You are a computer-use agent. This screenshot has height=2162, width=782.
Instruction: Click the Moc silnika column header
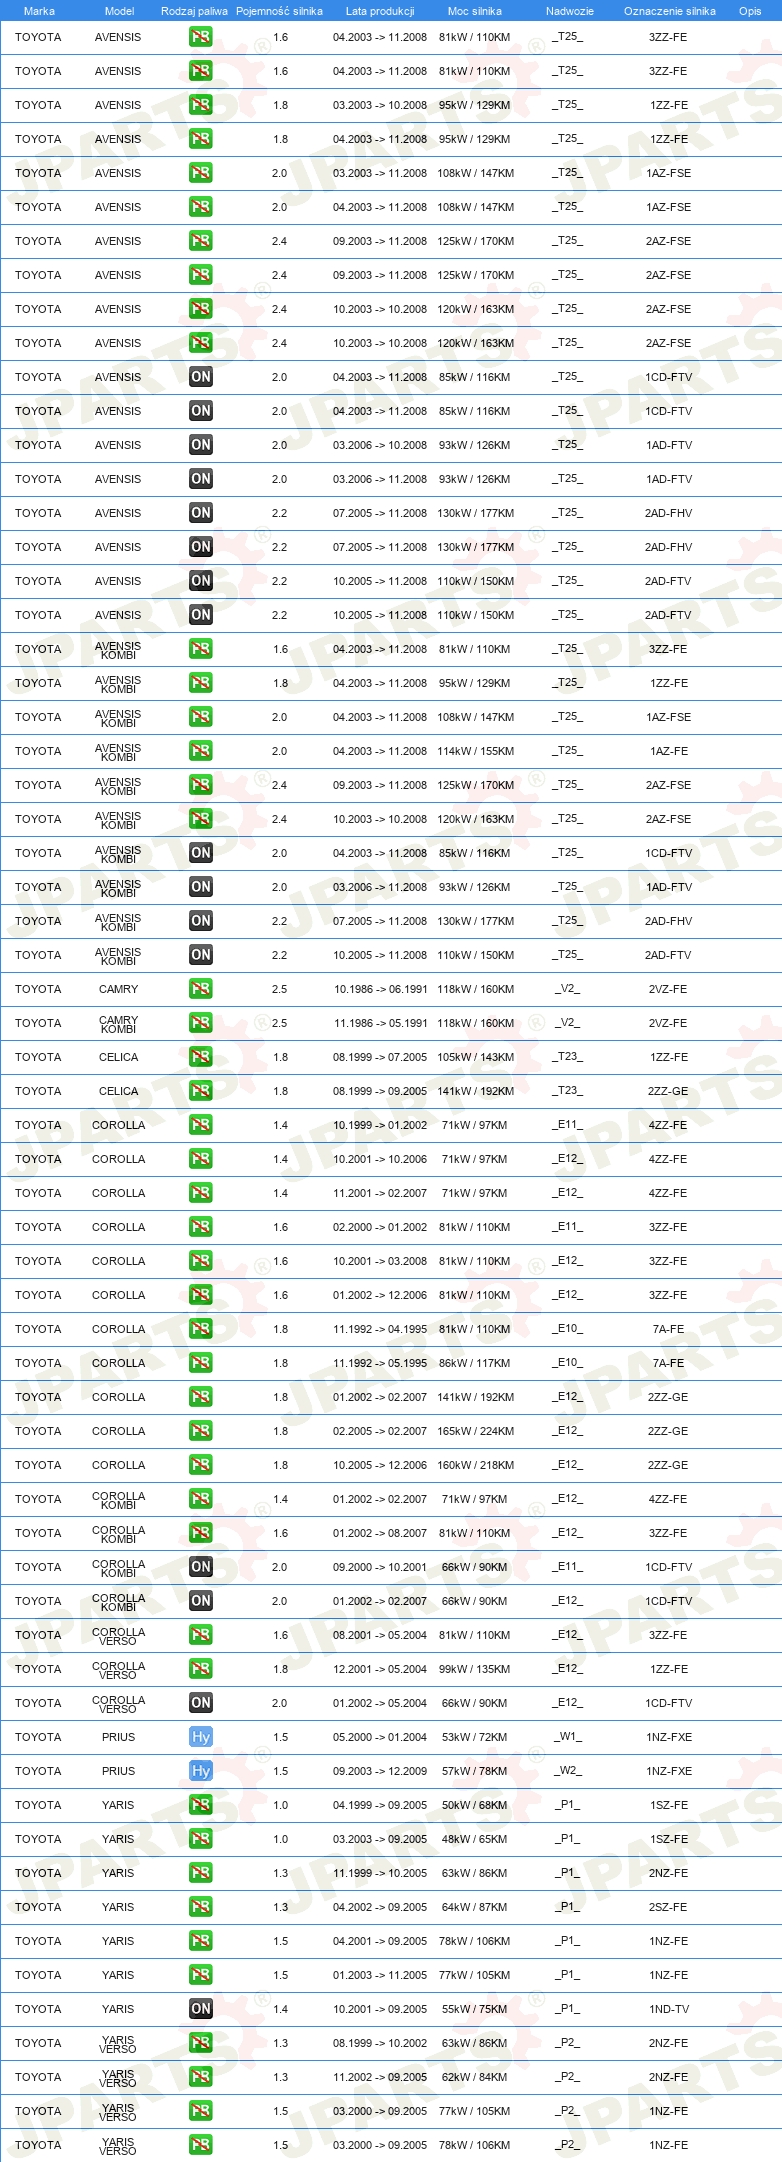[x=475, y=11]
